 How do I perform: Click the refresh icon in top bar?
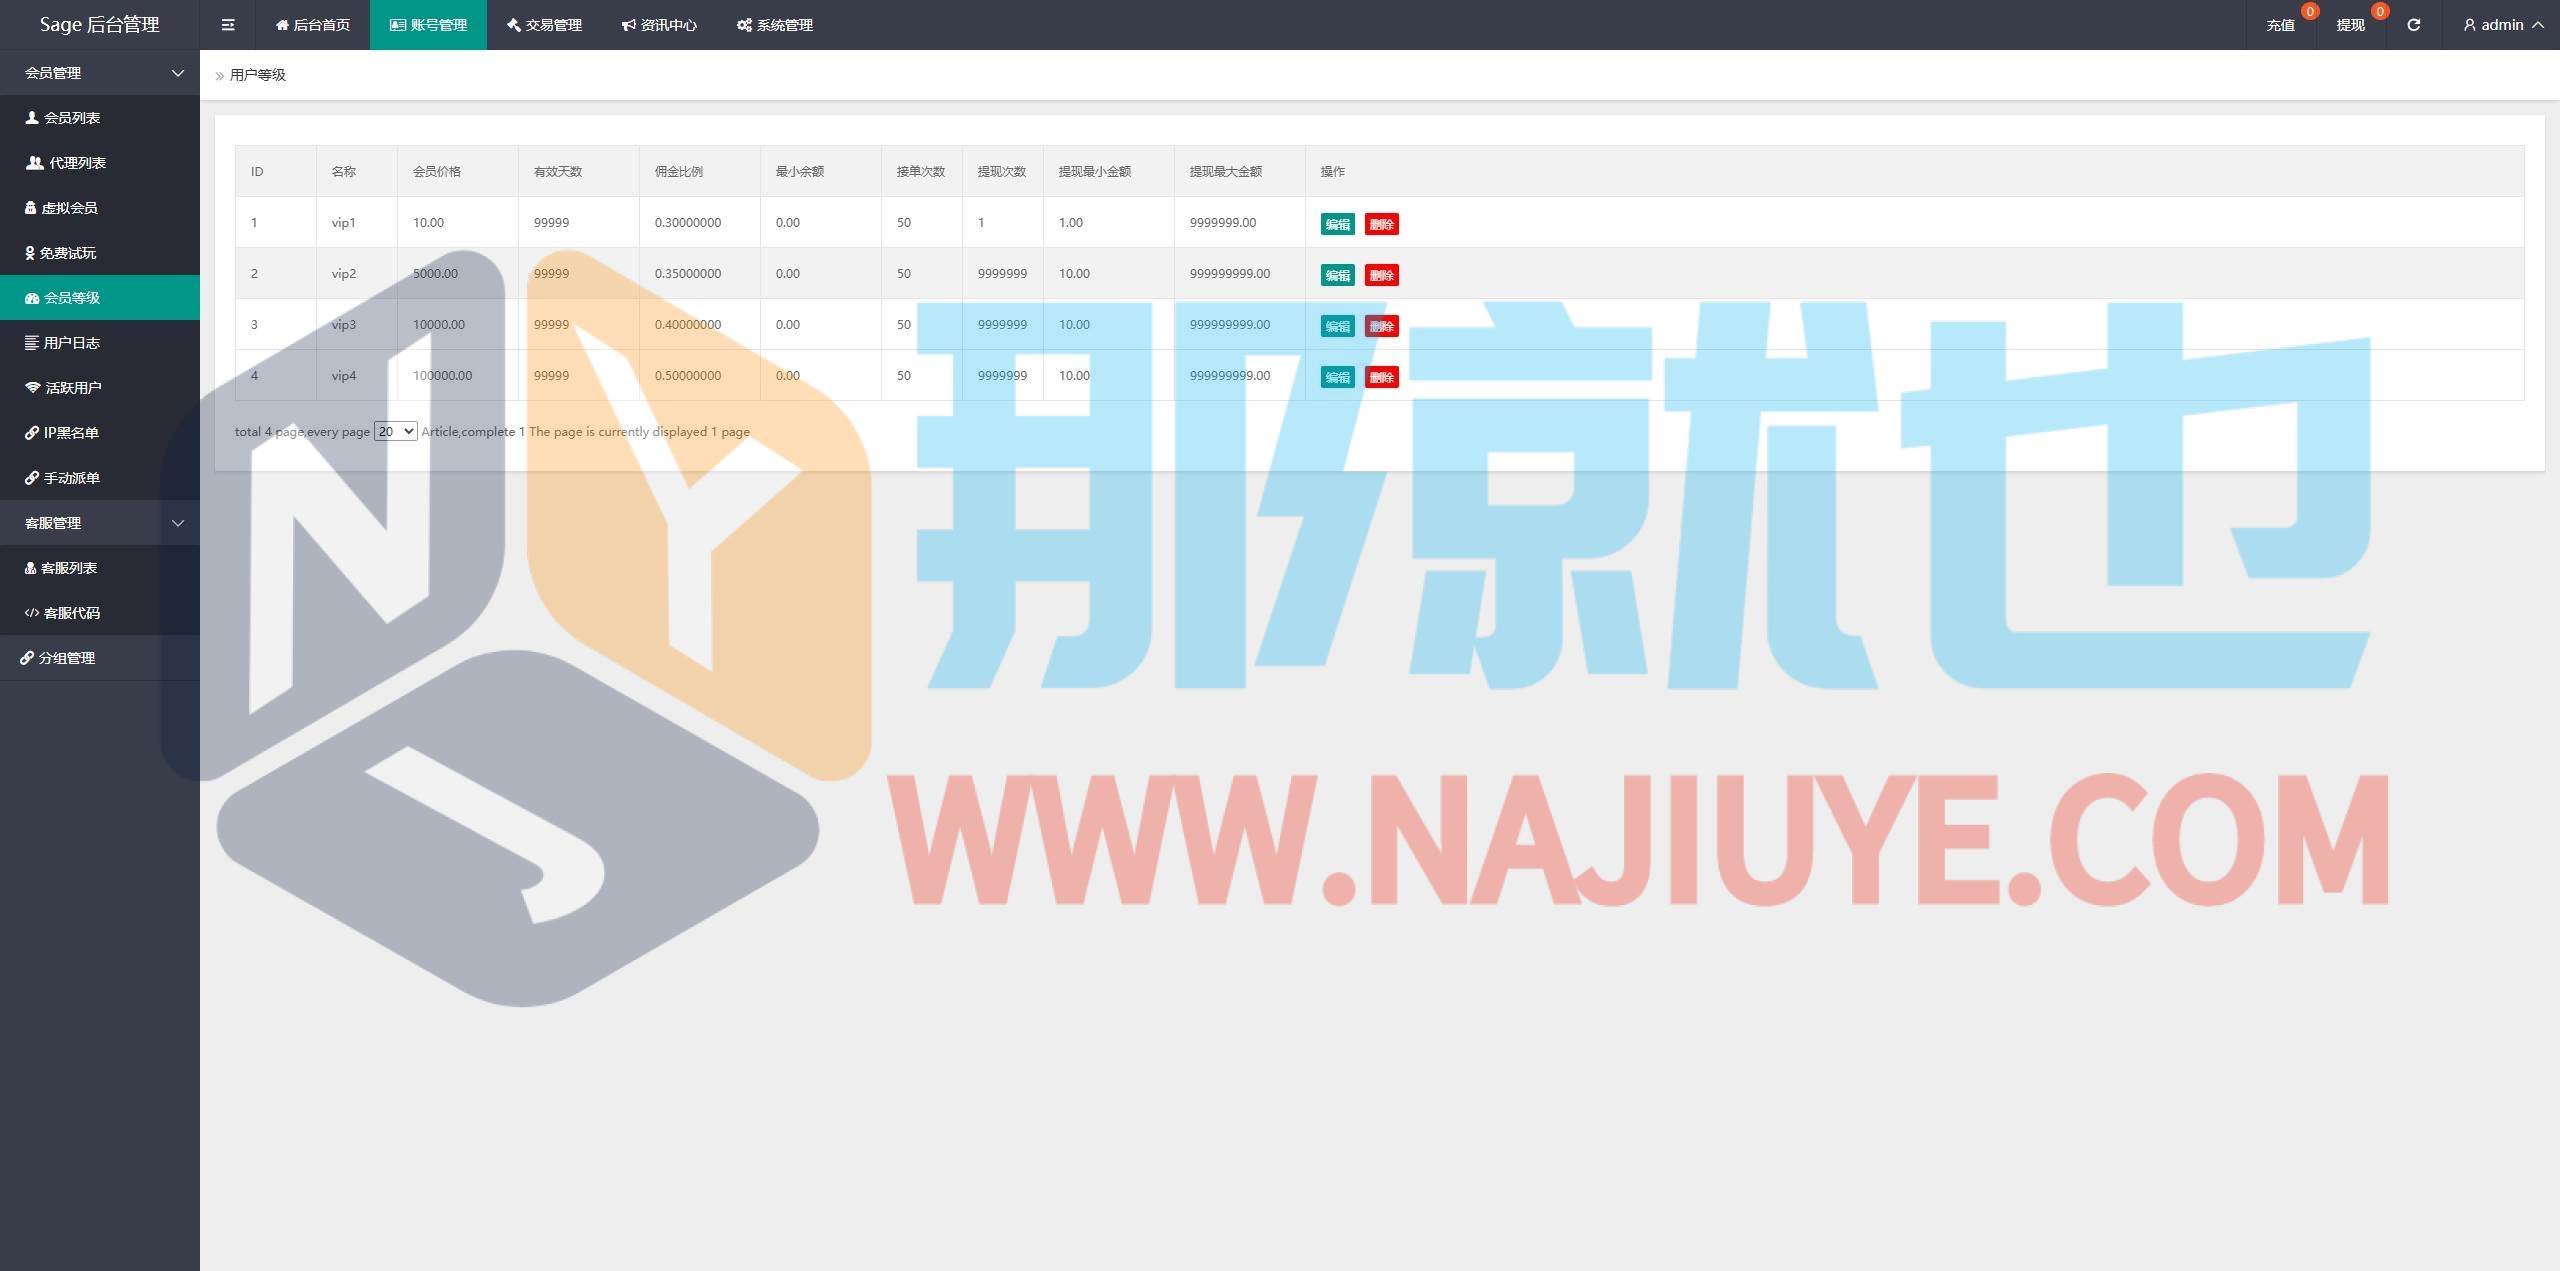click(x=2413, y=25)
